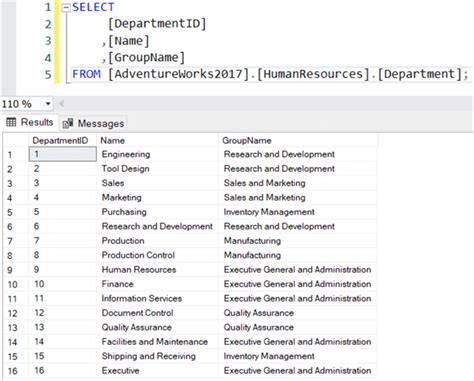
Task: Click the GroupName column header
Action: [x=298, y=140]
